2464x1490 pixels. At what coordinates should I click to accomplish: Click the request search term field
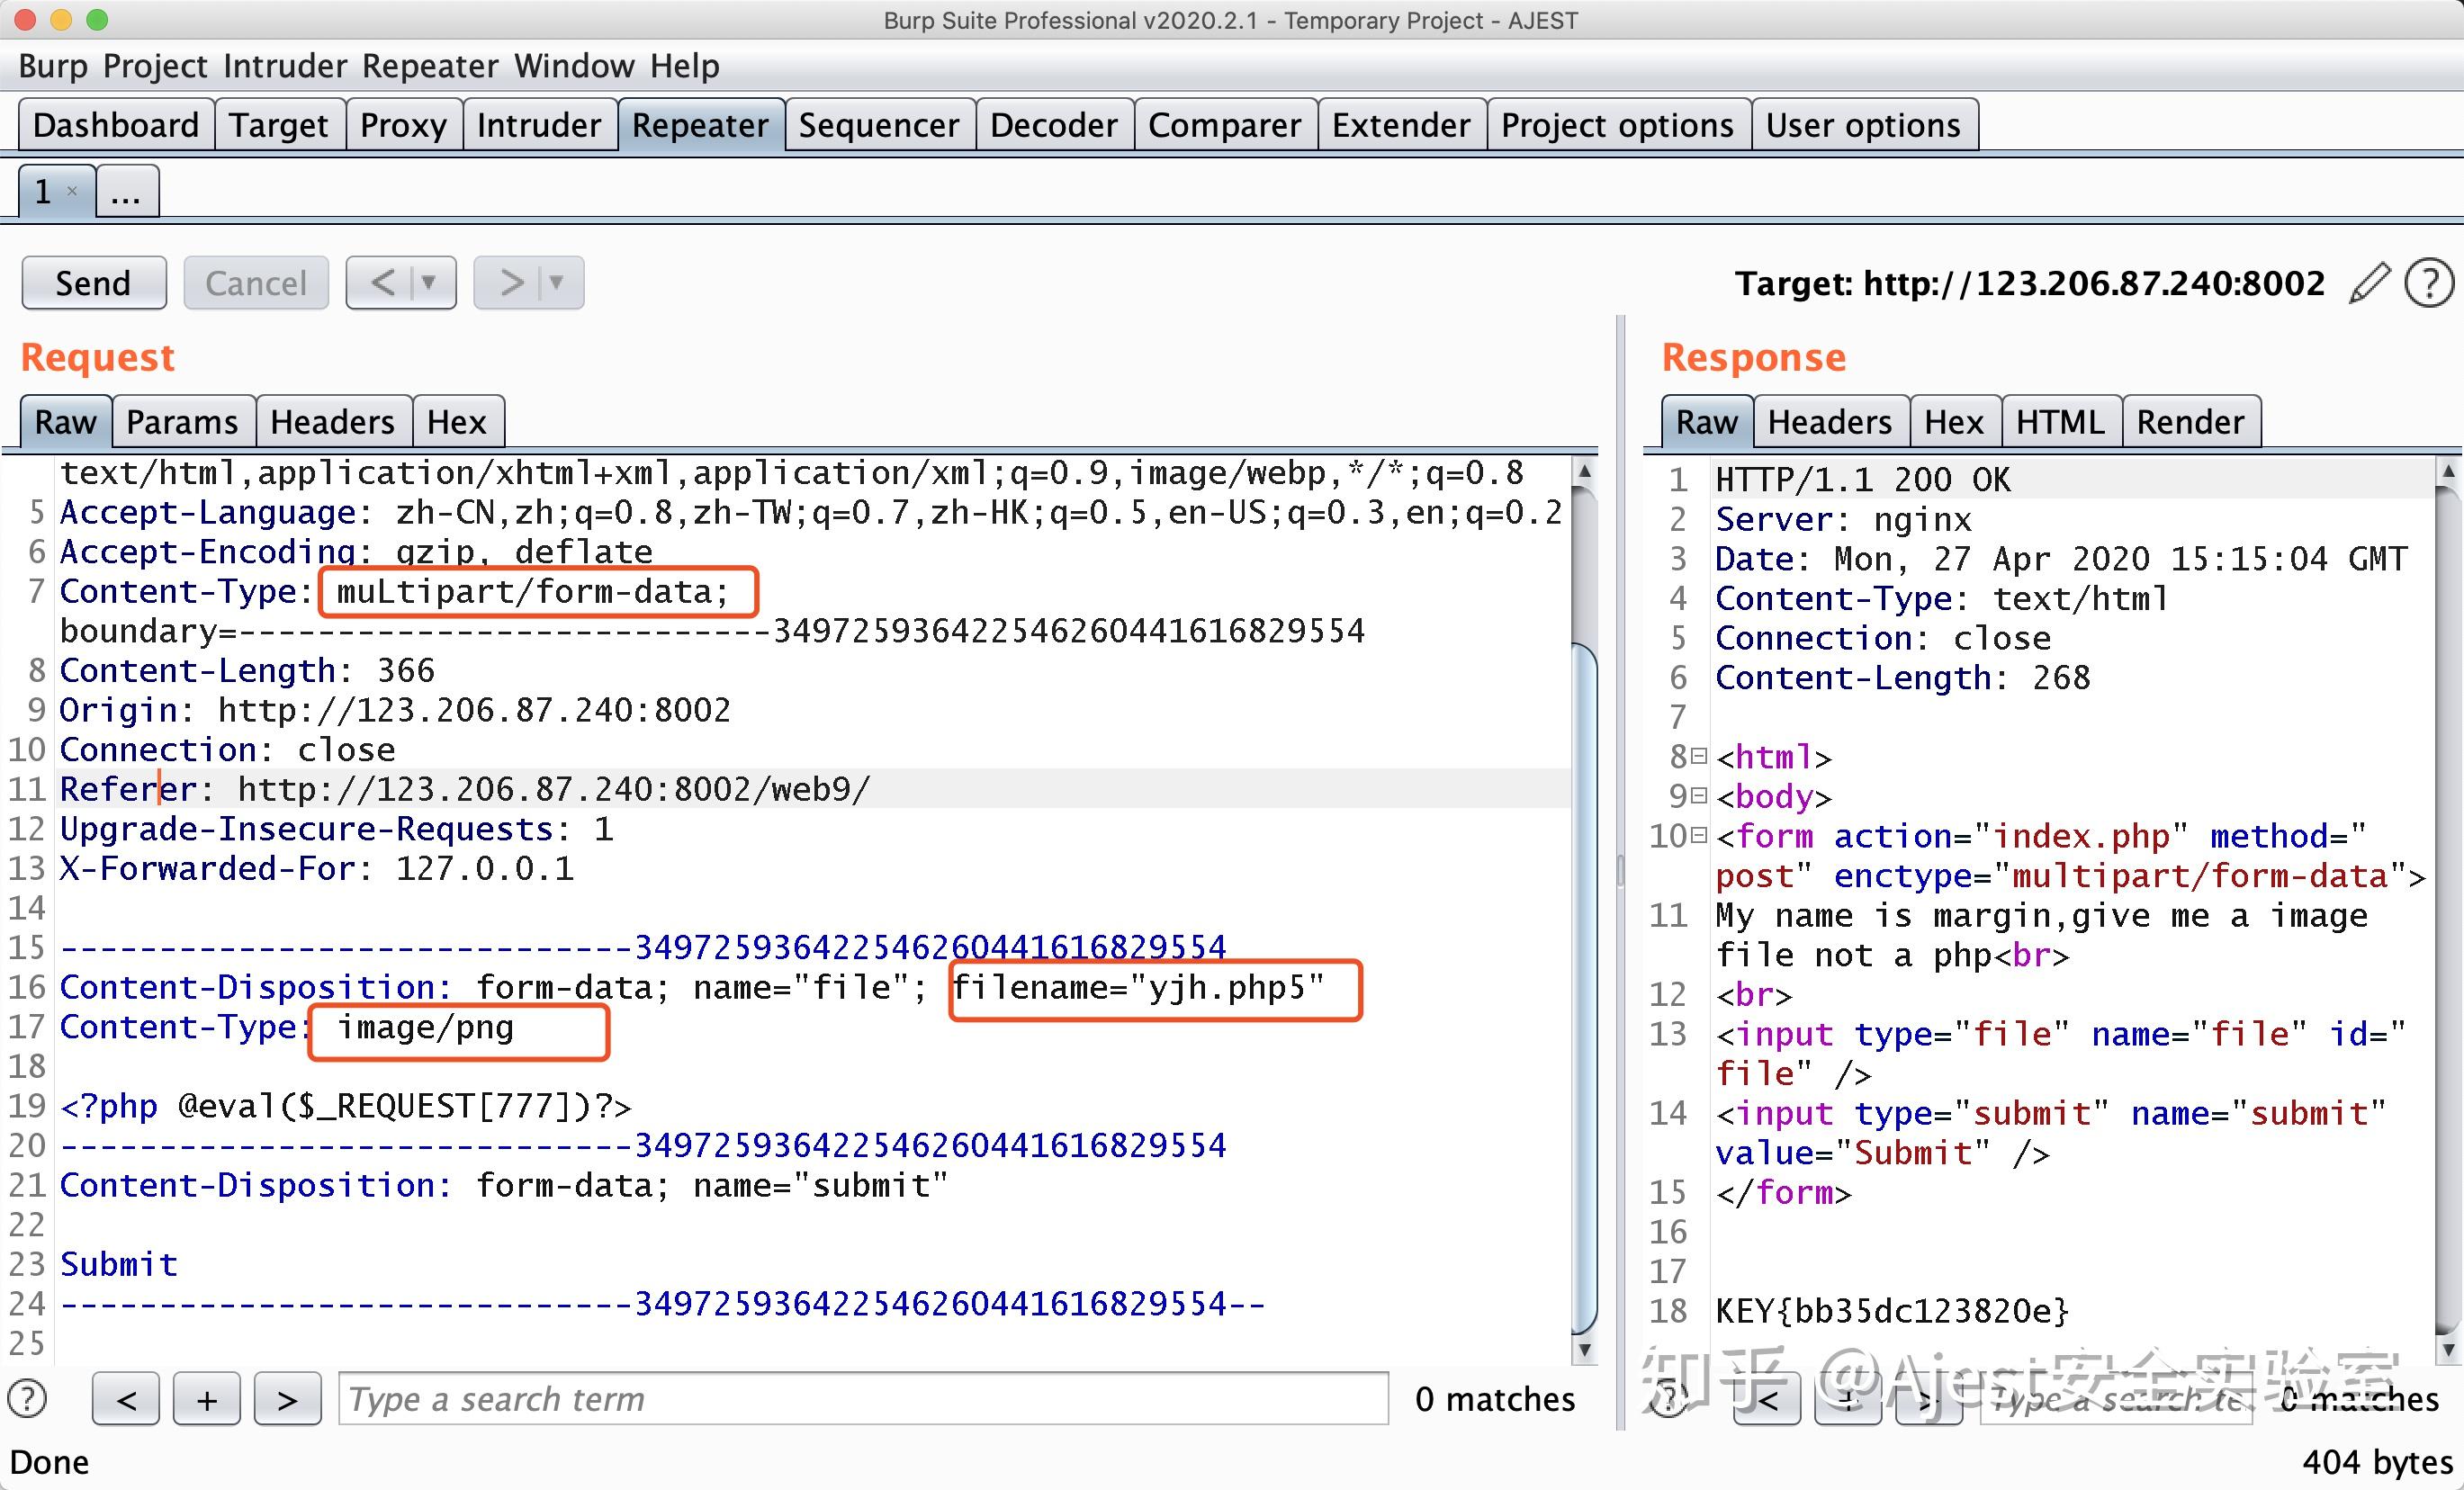[862, 1399]
